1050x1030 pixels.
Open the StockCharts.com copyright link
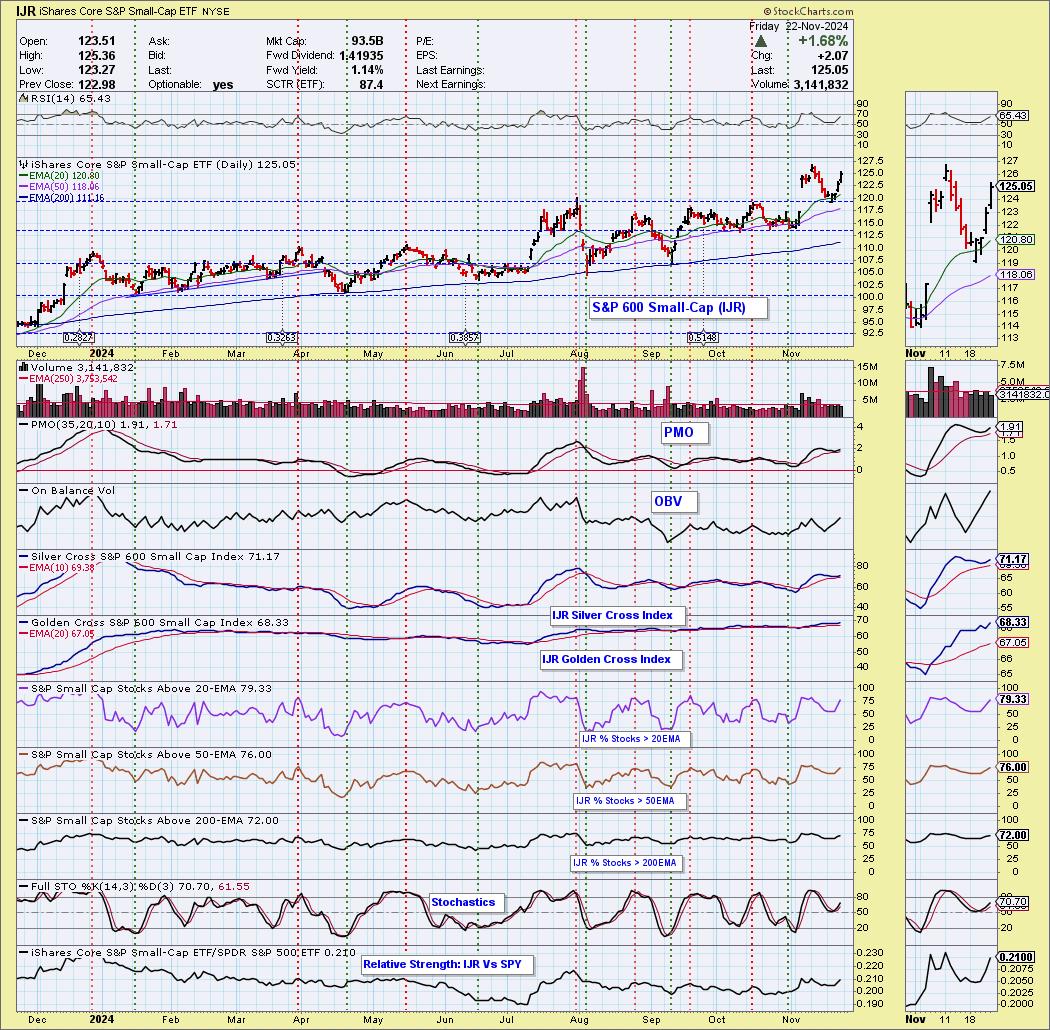pos(809,11)
